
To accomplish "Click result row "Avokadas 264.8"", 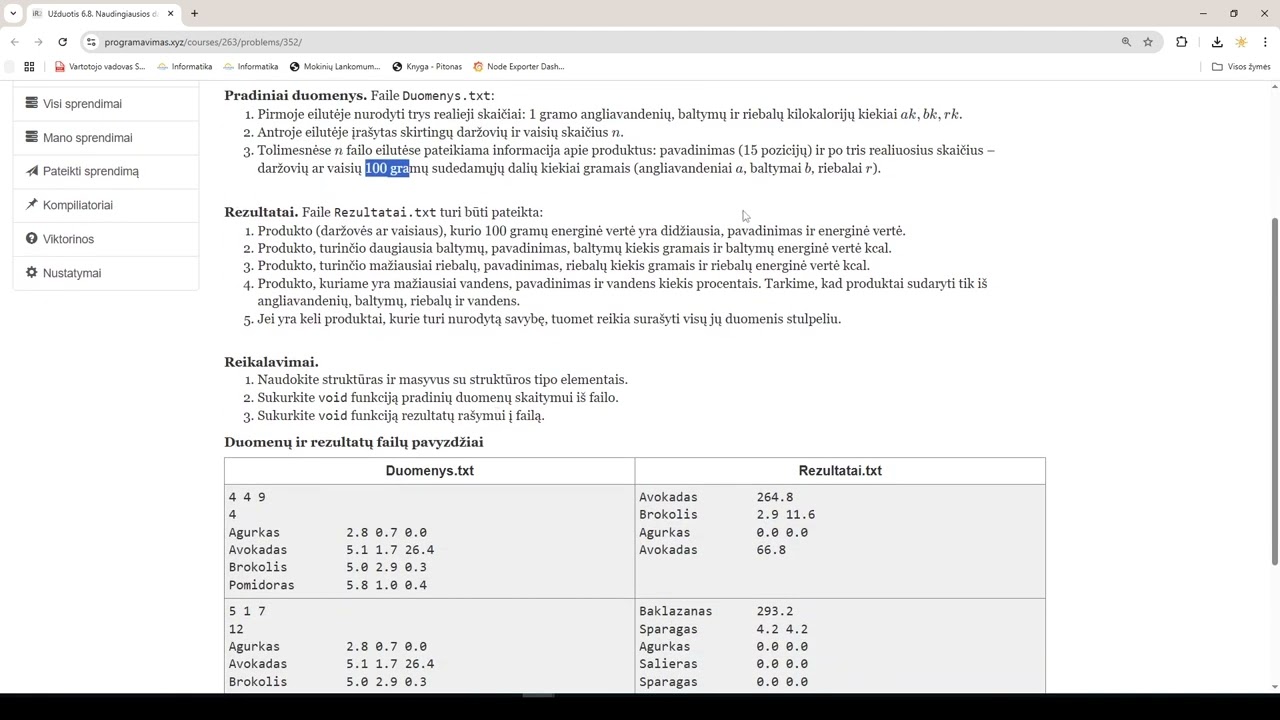I will point(716,497).
